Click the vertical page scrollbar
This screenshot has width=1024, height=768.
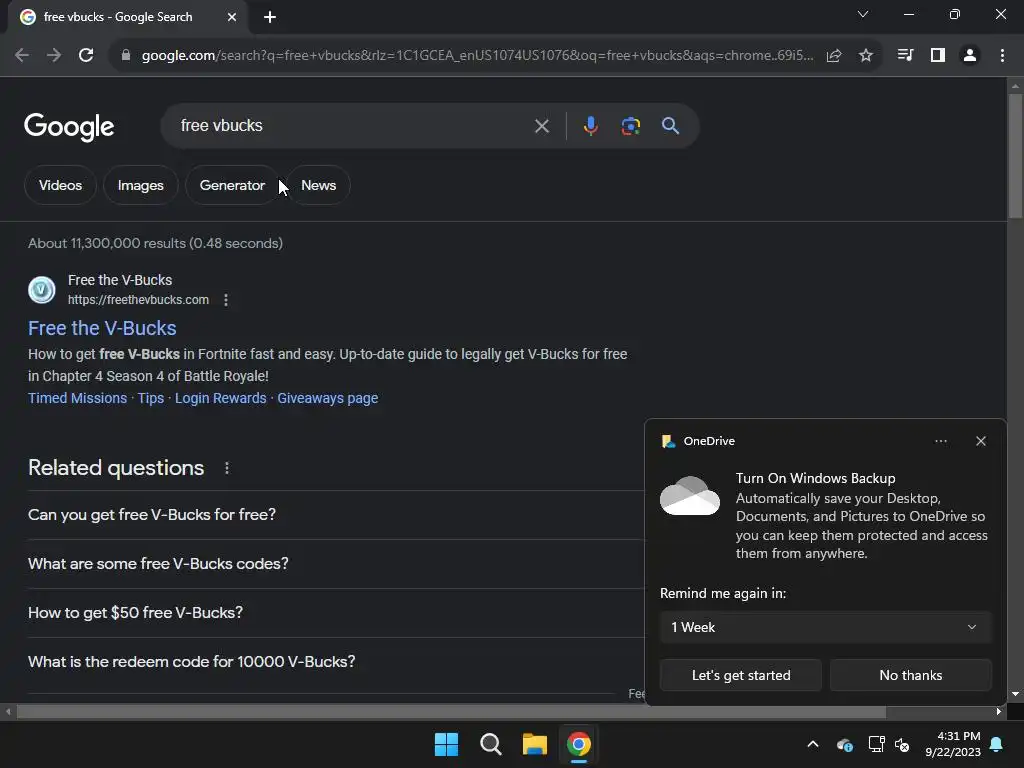point(1015,157)
